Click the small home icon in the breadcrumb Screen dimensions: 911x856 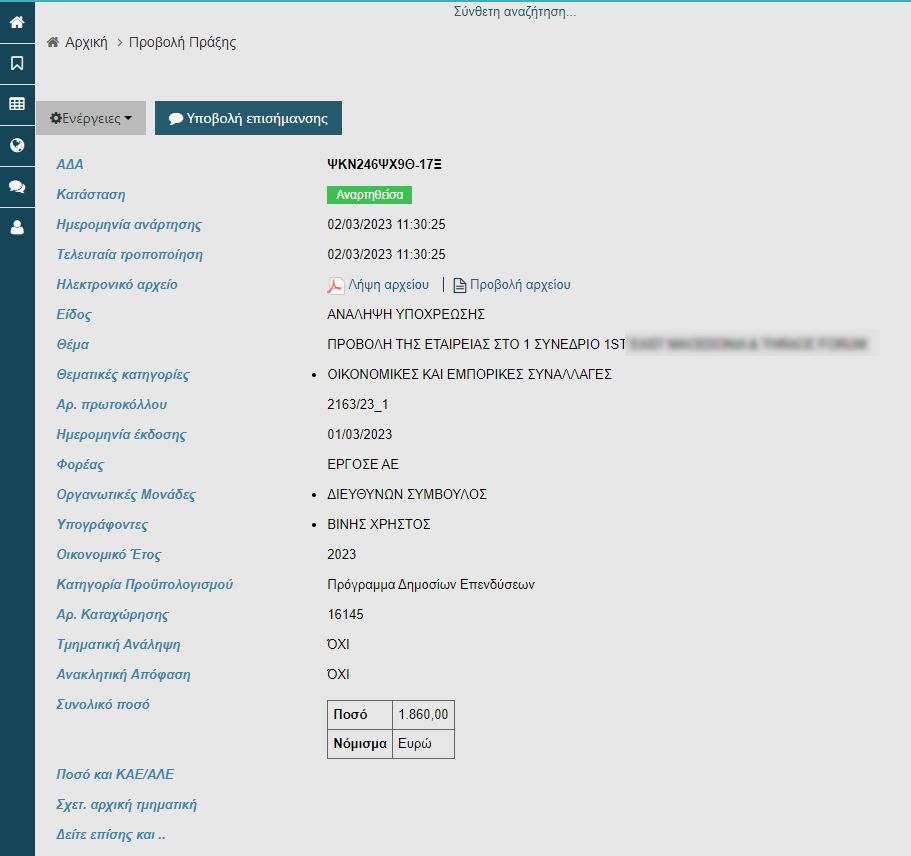pos(53,43)
